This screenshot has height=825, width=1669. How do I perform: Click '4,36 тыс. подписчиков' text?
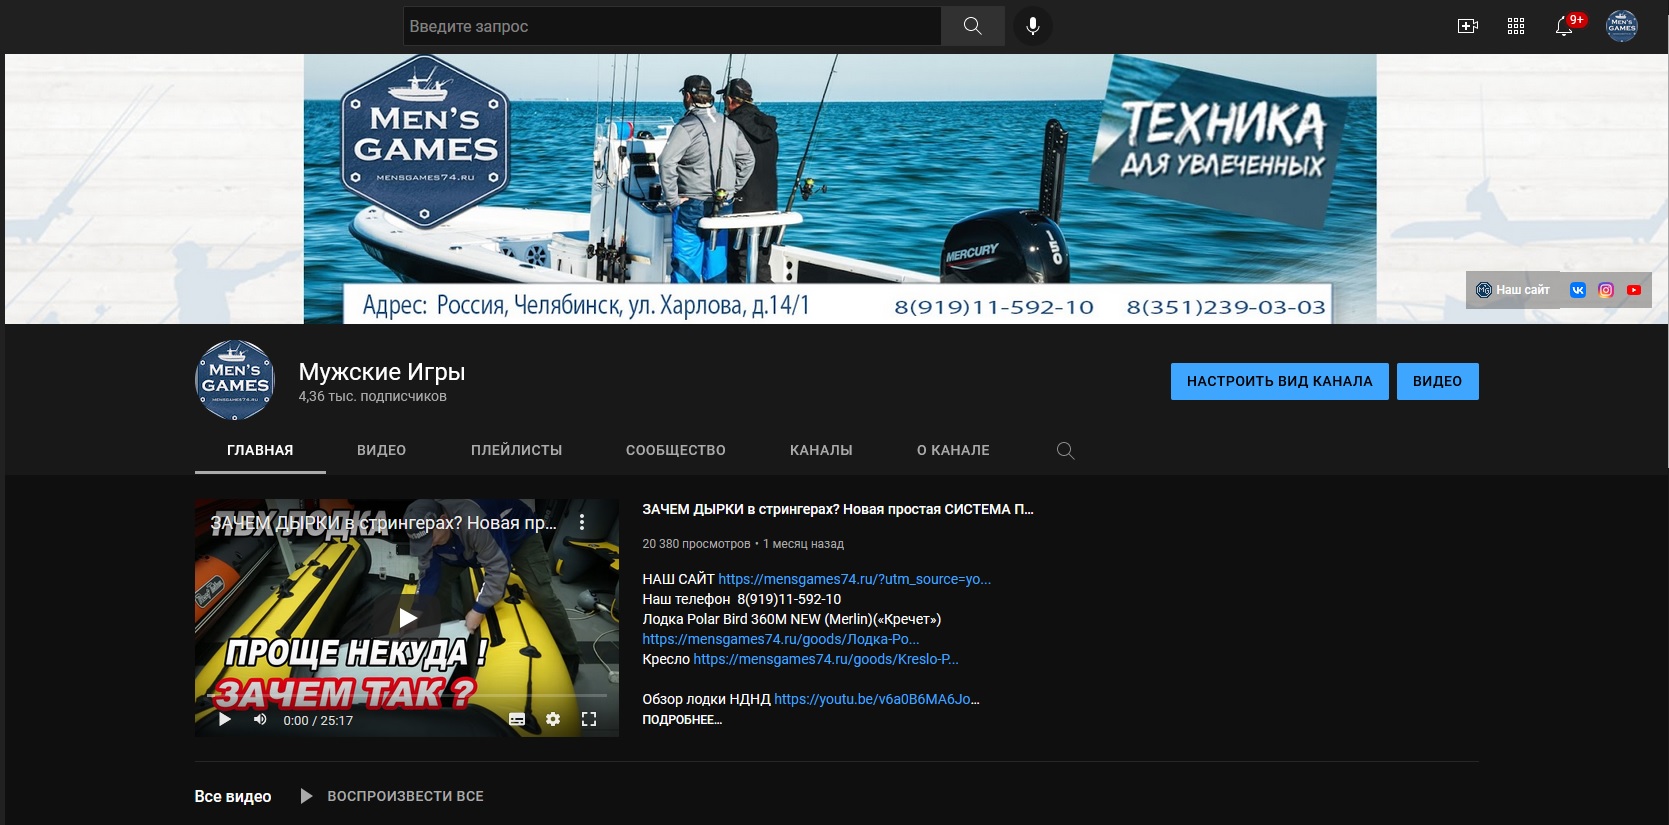(x=372, y=396)
